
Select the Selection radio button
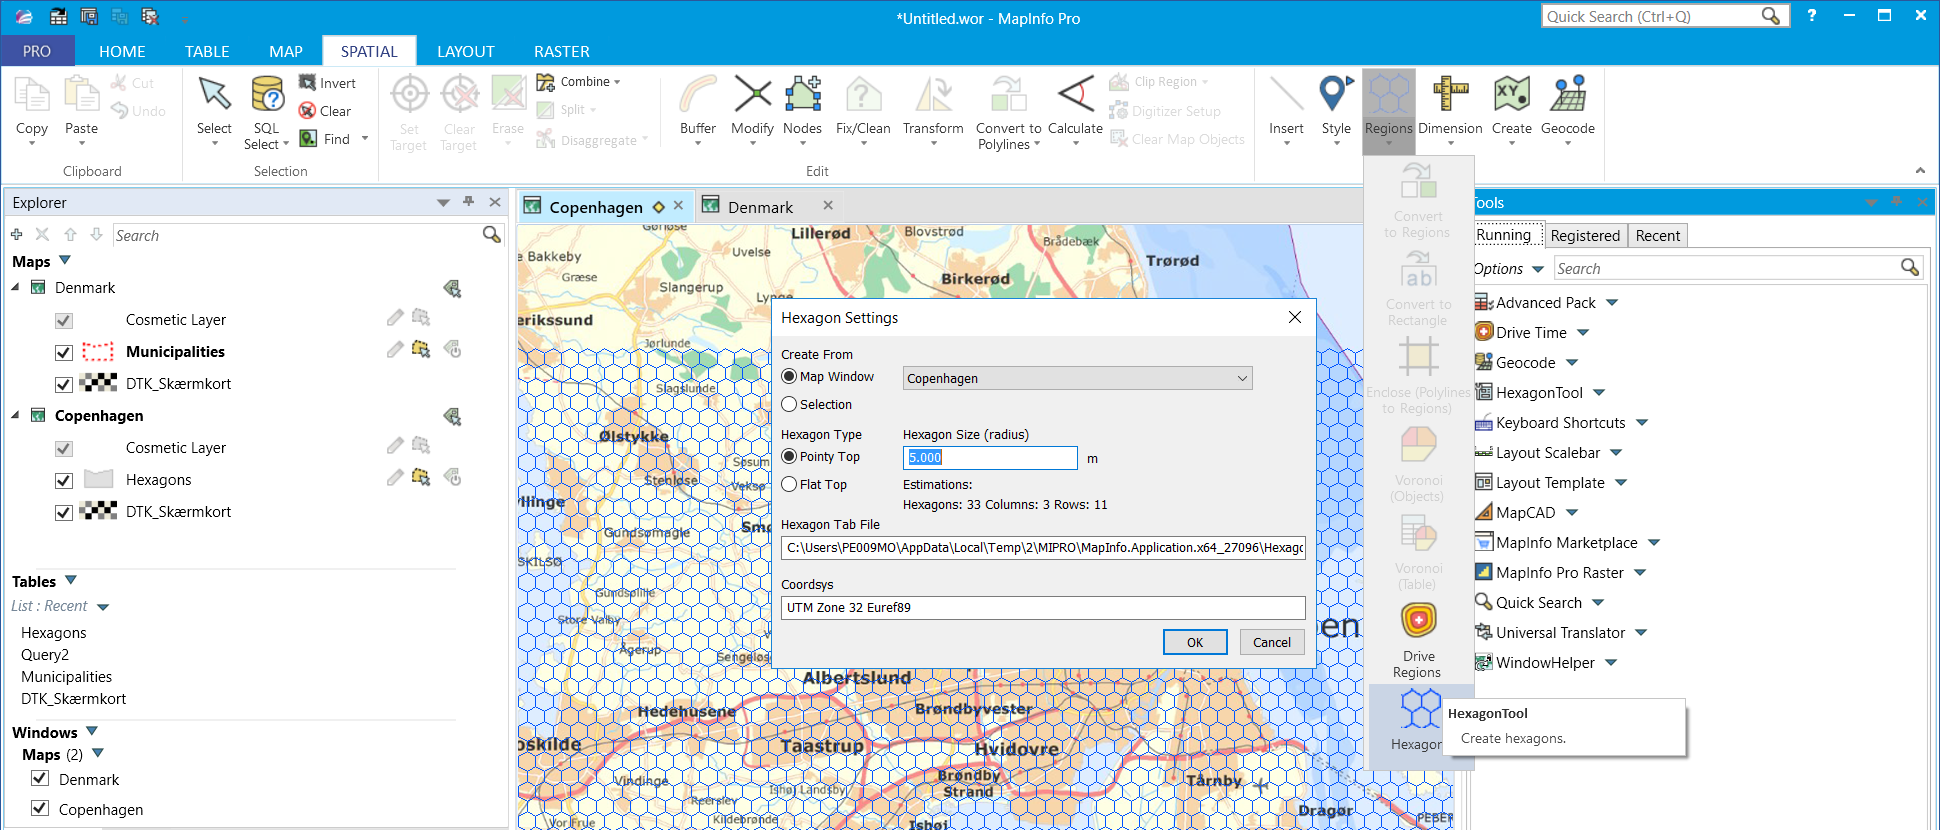[x=789, y=404]
